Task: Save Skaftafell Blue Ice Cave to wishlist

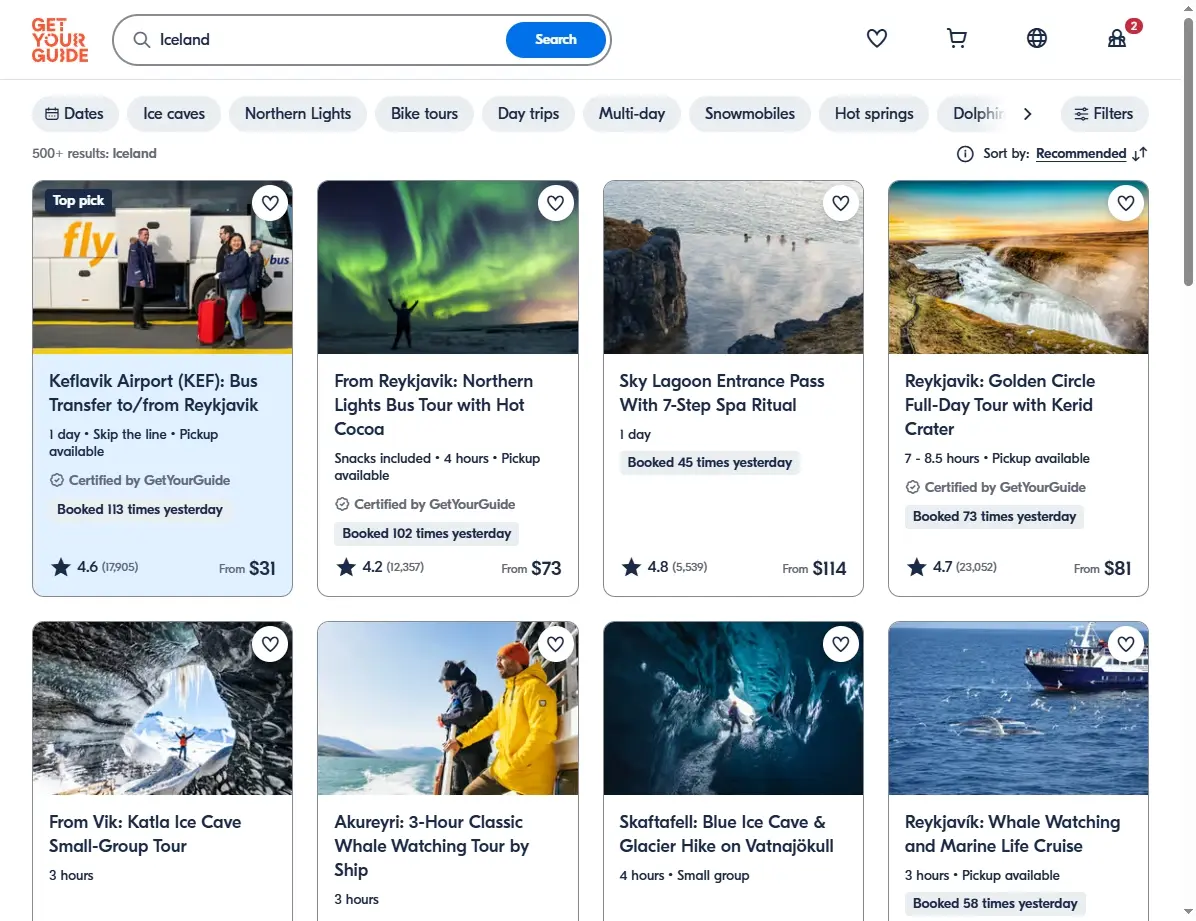Action: (x=841, y=644)
